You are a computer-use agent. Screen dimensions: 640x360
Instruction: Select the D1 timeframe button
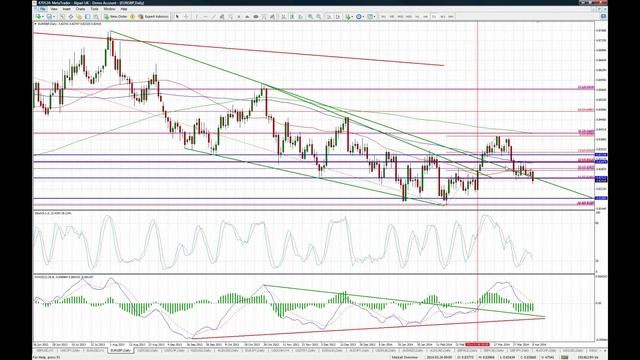point(434,17)
